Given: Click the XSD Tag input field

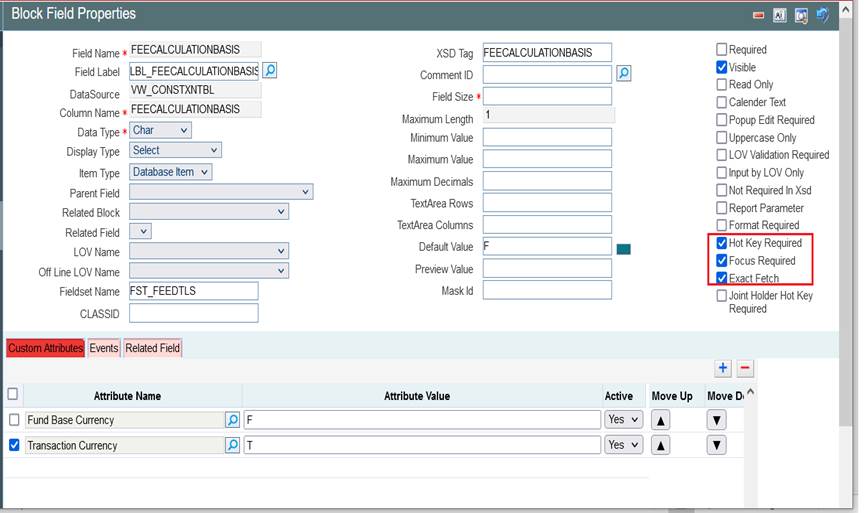Looking at the screenshot, I should tap(547, 52).
